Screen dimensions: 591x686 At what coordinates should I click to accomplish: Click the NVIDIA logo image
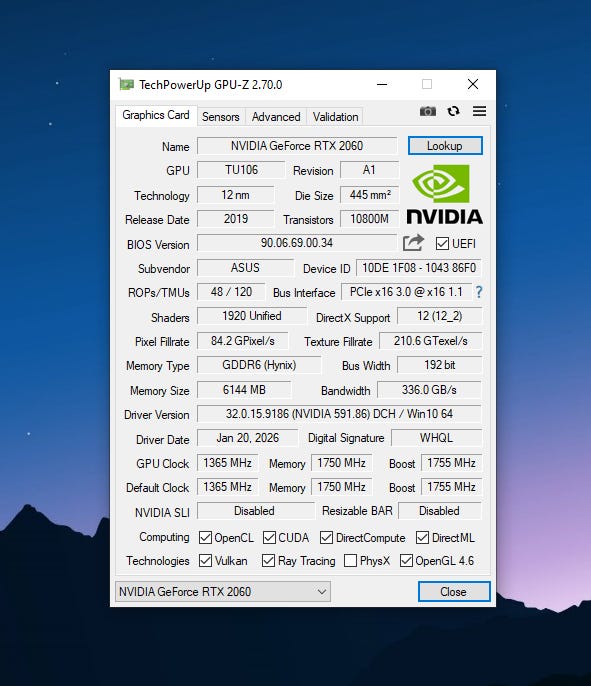pos(444,195)
